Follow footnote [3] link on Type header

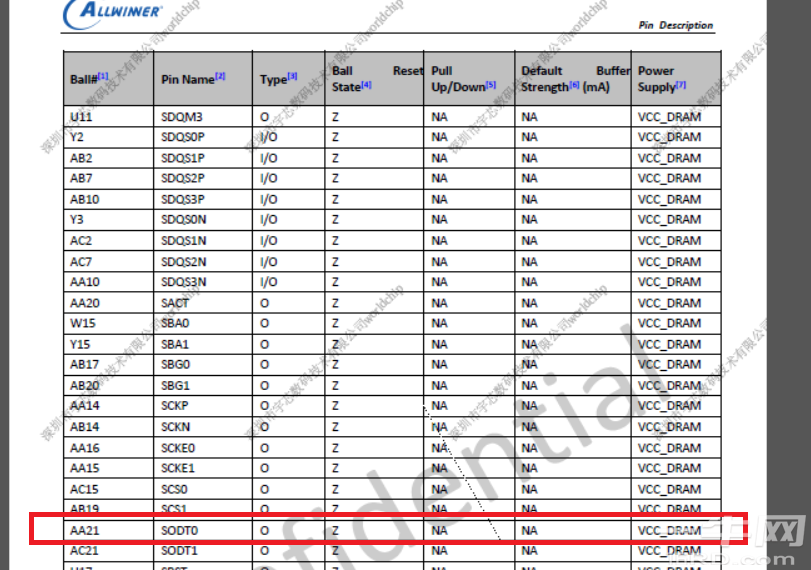(293, 77)
